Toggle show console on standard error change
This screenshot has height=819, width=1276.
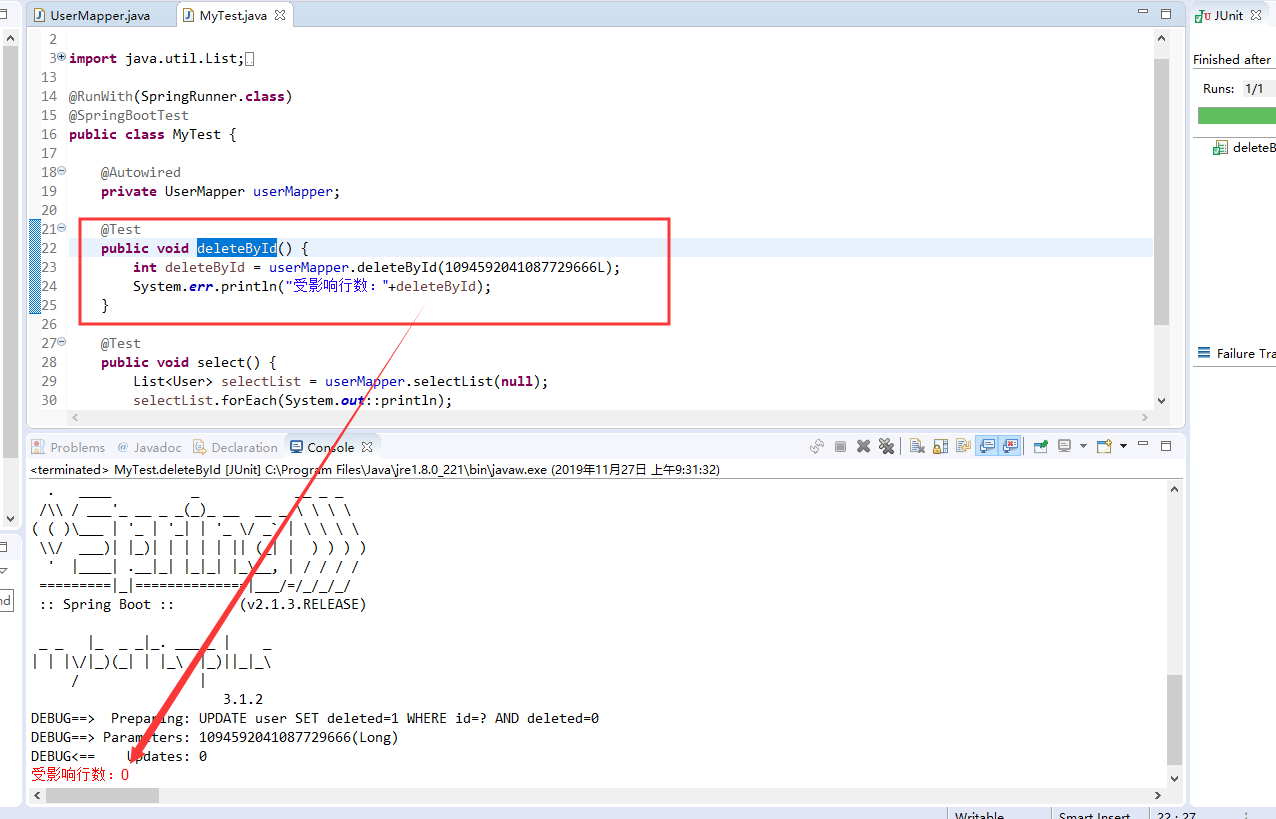tap(1010, 447)
